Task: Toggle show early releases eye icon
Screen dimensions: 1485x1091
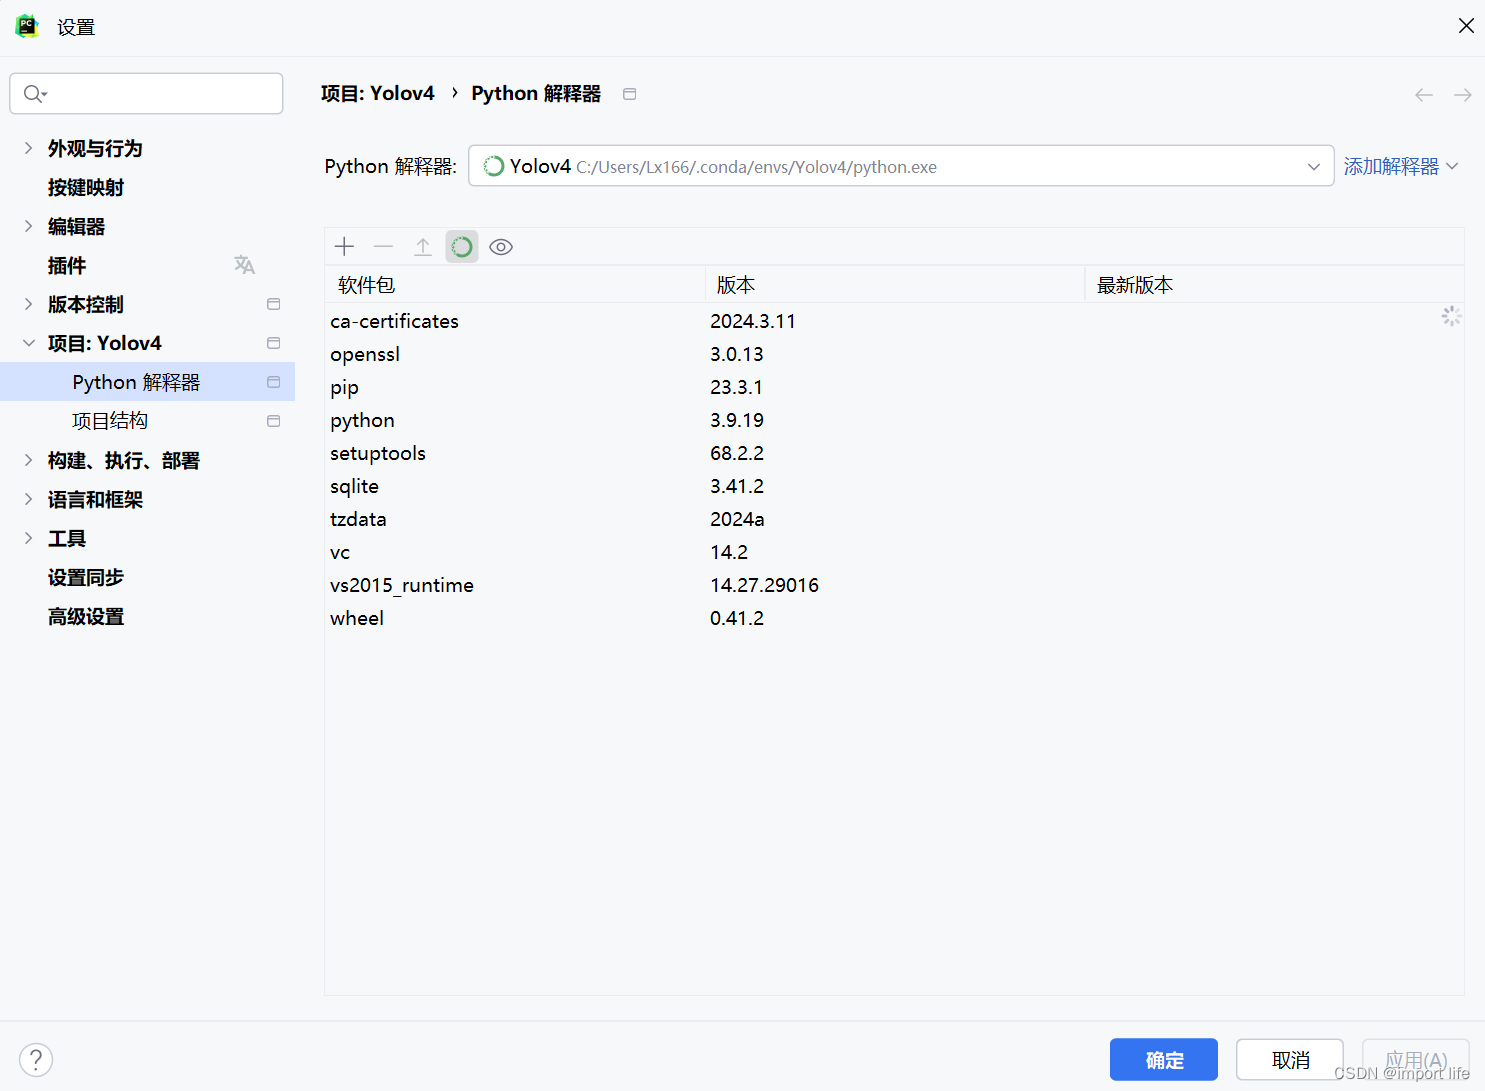Action: 501,247
